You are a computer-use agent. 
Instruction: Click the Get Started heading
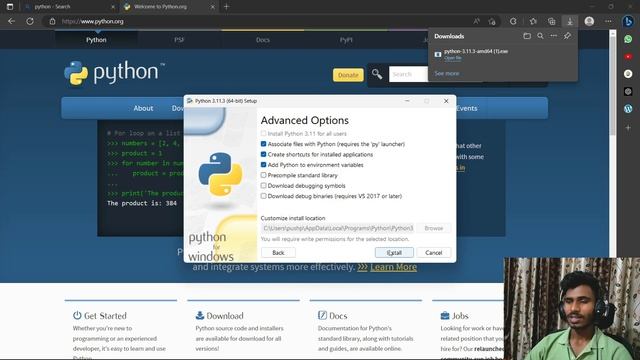pos(105,316)
